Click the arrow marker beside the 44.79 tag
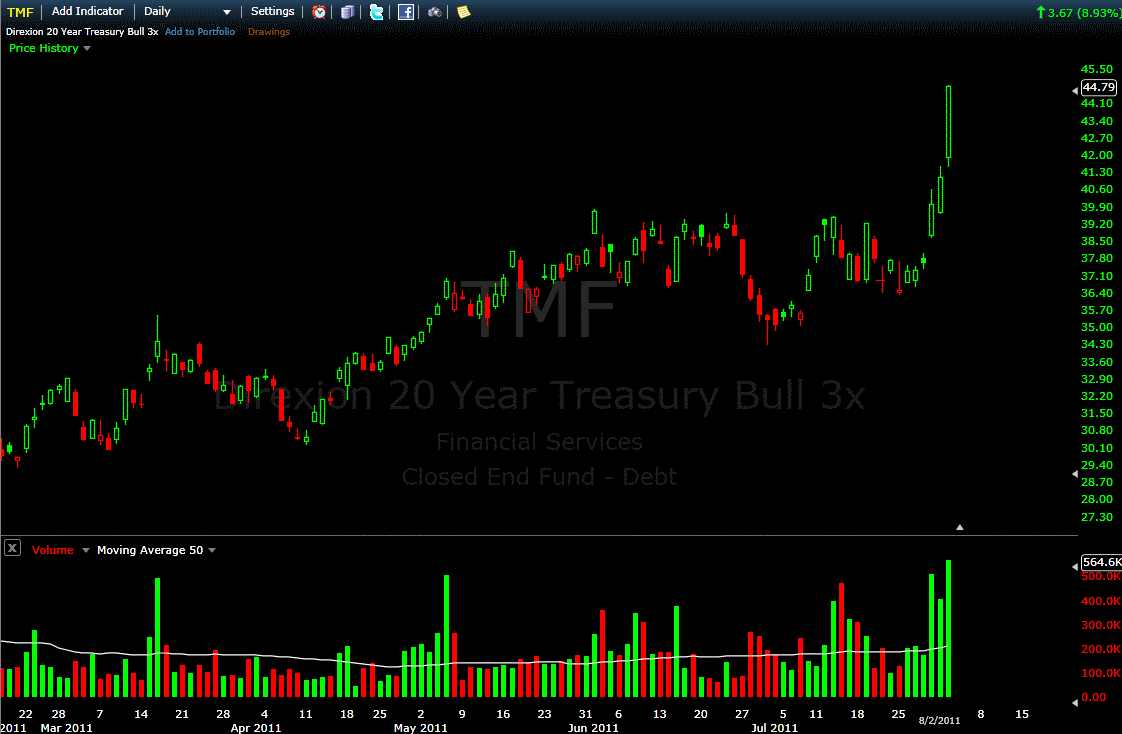 1075,91
